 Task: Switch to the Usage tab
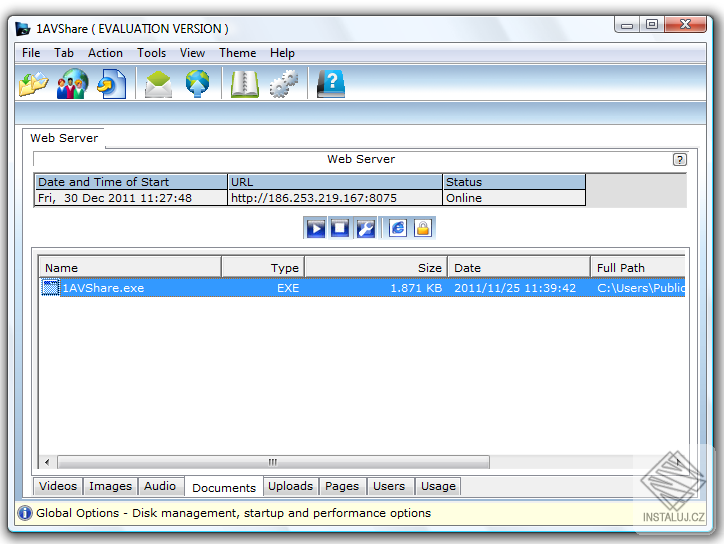click(438, 486)
